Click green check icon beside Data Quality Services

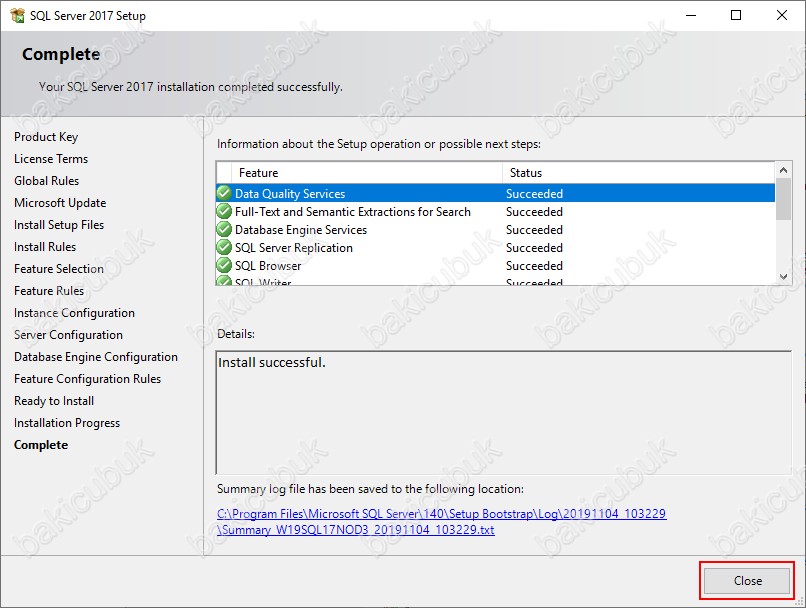pos(224,193)
